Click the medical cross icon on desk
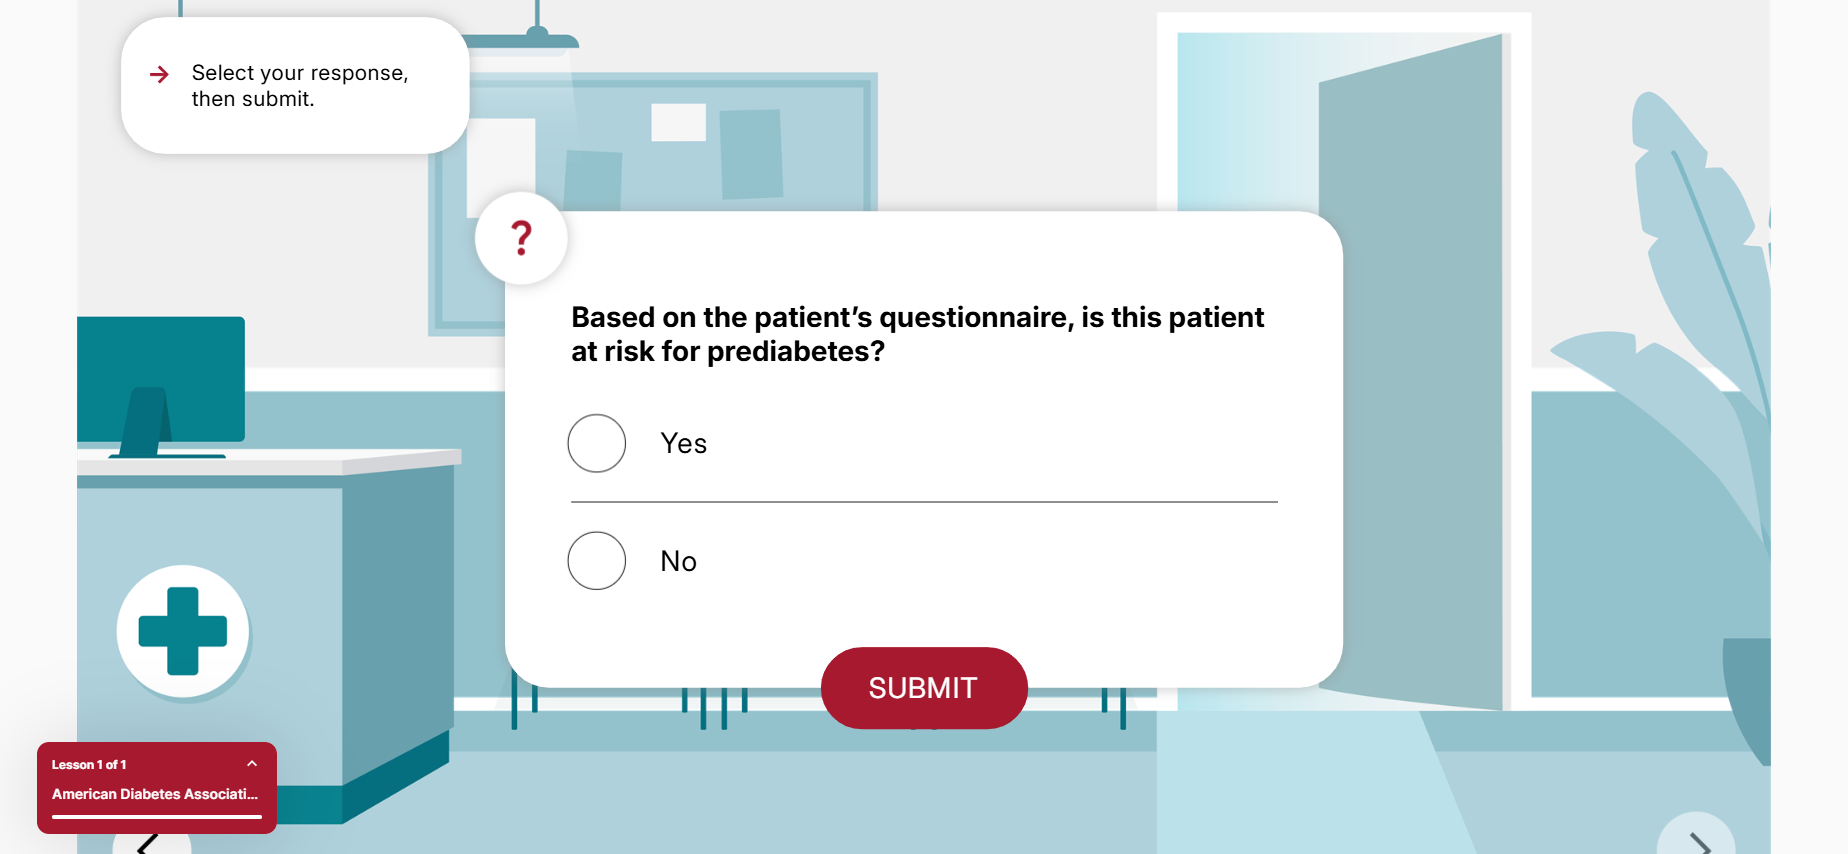The width and height of the screenshot is (1848, 854). (x=183, y=631)
